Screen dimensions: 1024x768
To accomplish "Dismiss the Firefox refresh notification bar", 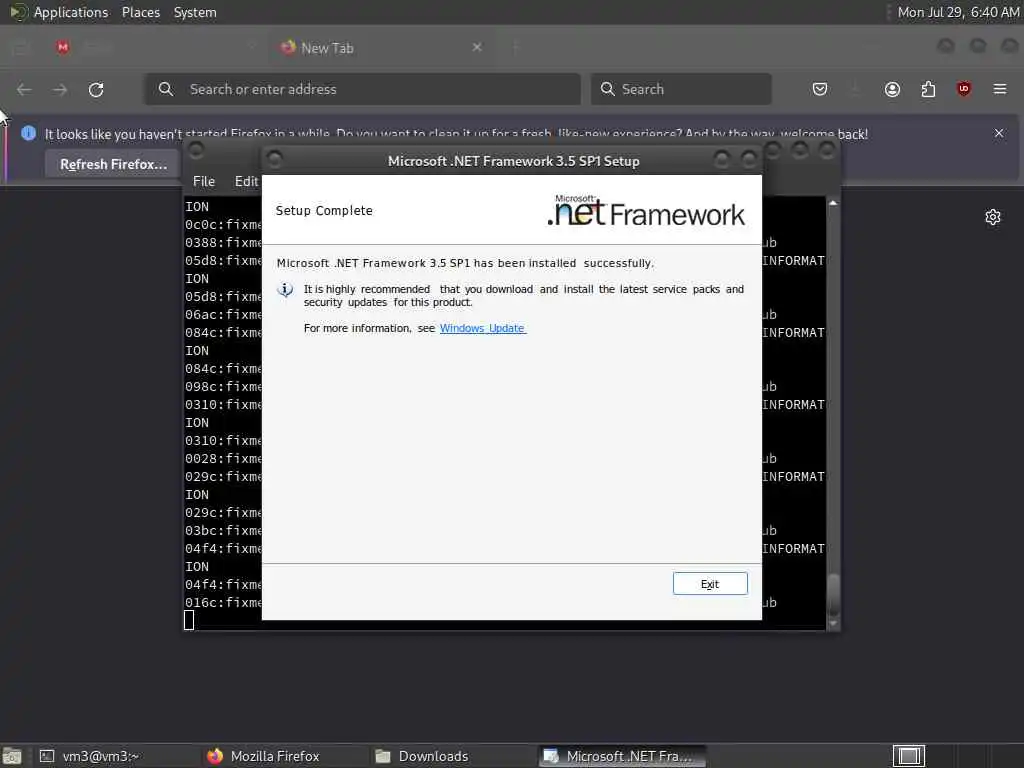I will 999,133.
